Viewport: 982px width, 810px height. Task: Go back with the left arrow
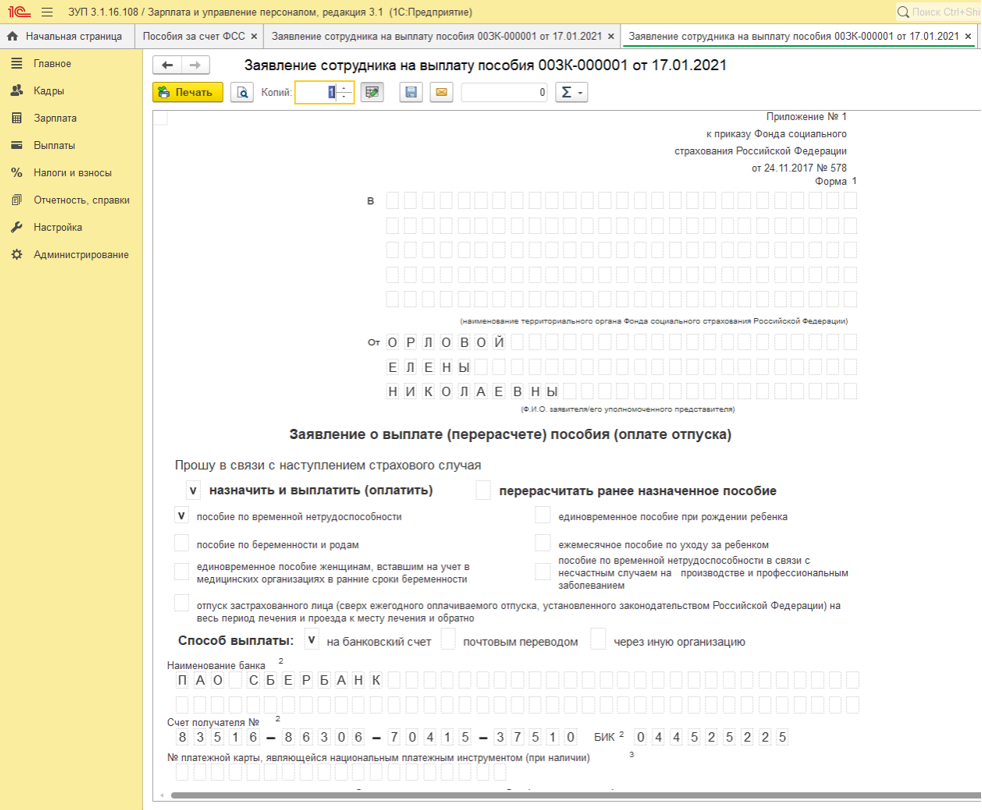click(x=167, y=65)
